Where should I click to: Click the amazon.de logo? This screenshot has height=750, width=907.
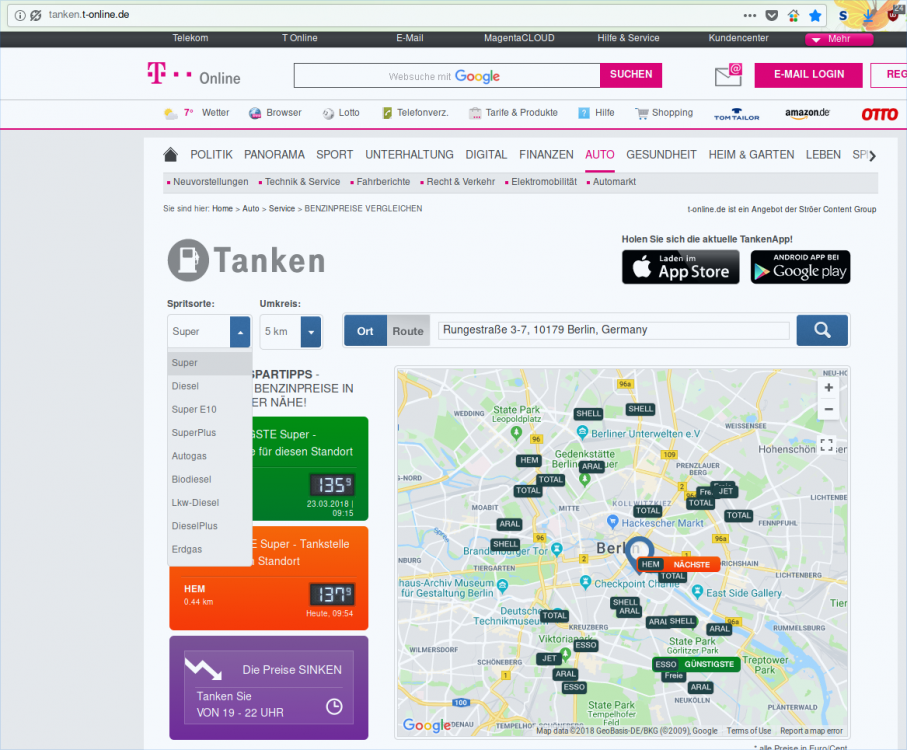(807, 113)
